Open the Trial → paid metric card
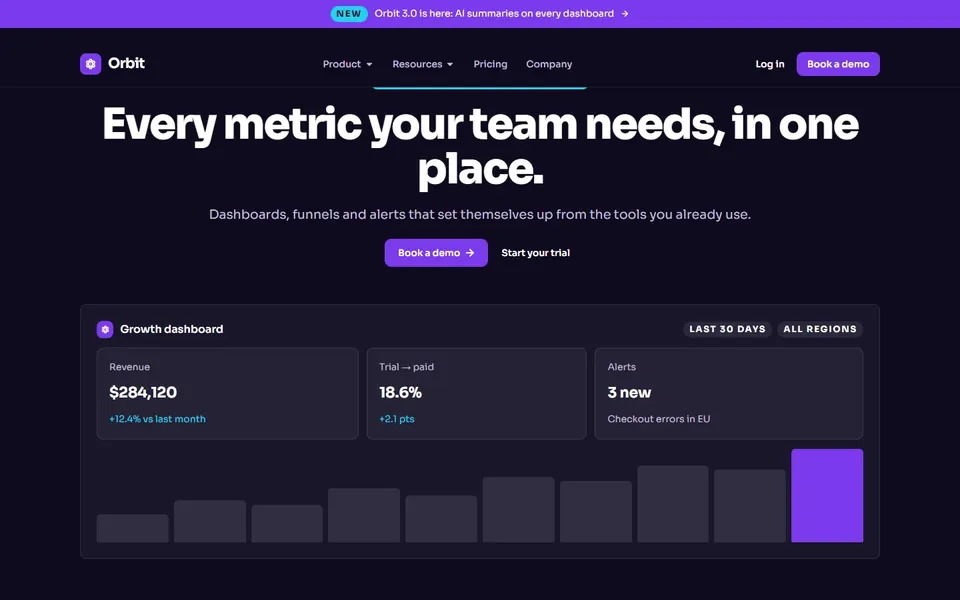This screenshot has width=960, height=600. coord(476,394)
